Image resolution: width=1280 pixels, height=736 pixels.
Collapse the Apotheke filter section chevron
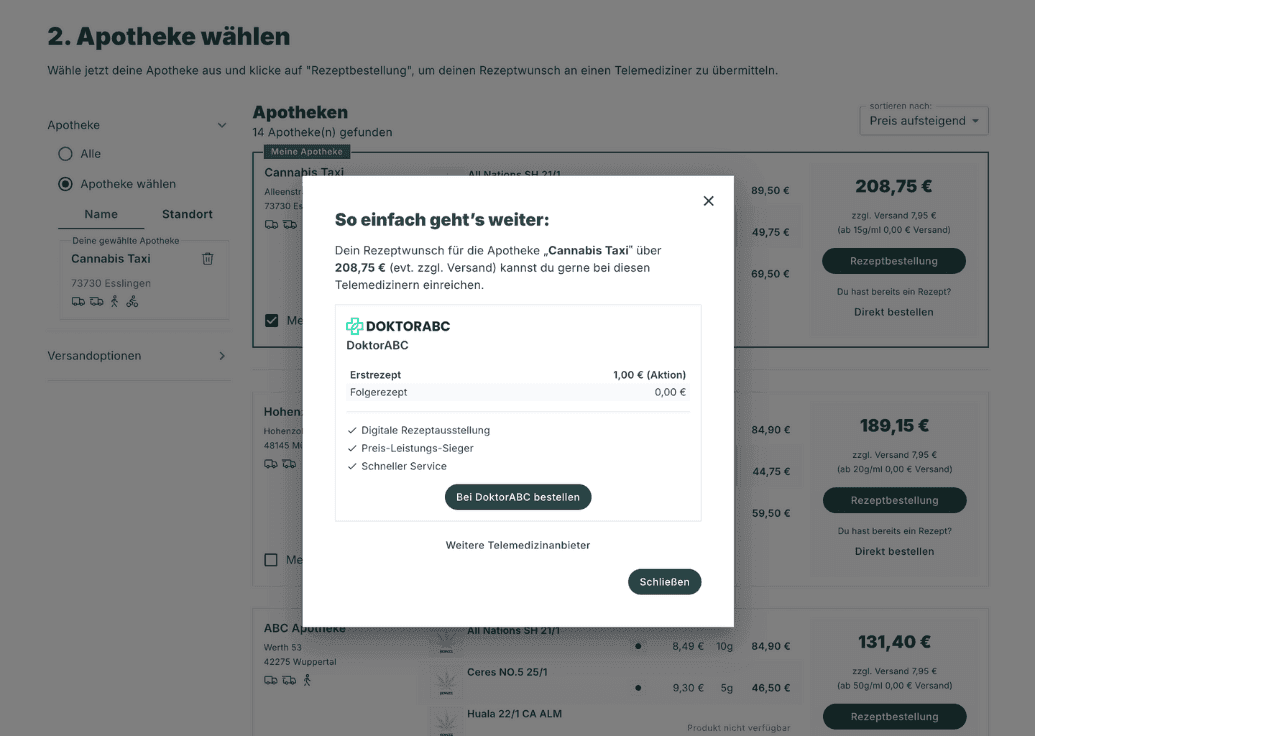click(222, 125)
